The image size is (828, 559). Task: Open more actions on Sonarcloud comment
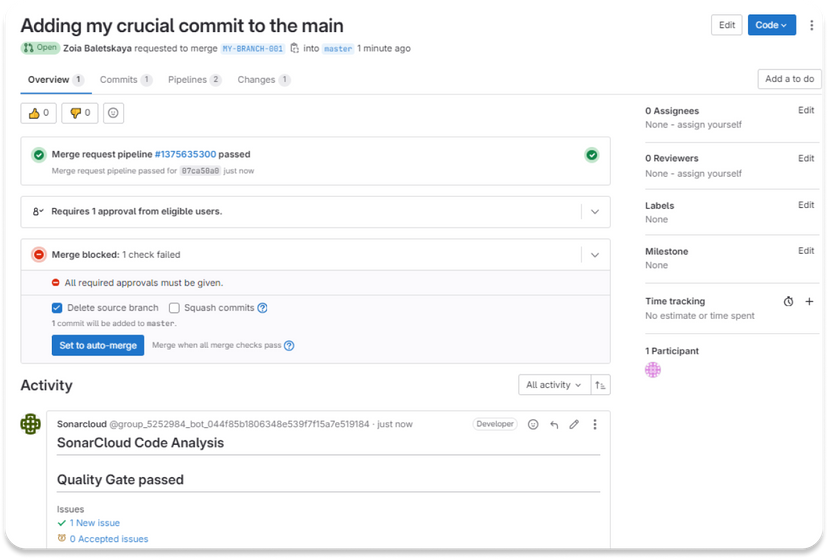pos(595,424)
